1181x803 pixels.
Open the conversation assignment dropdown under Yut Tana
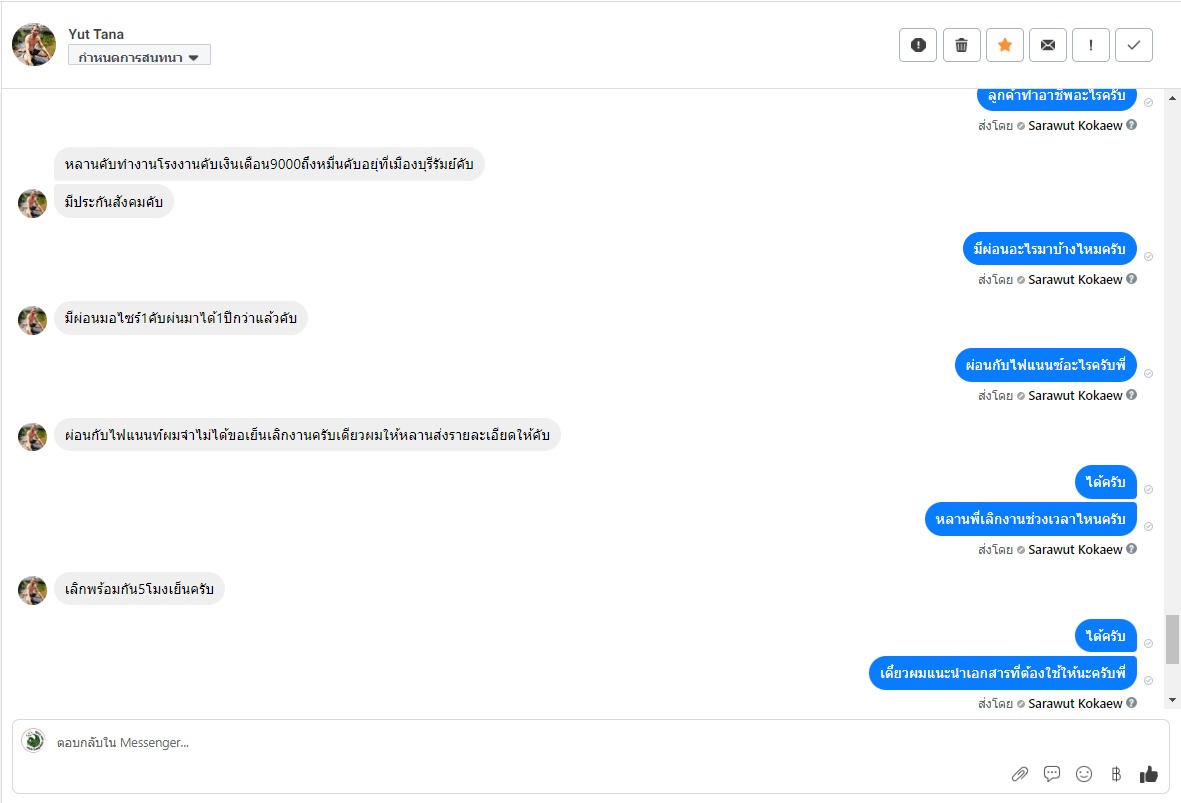(139, 56)
